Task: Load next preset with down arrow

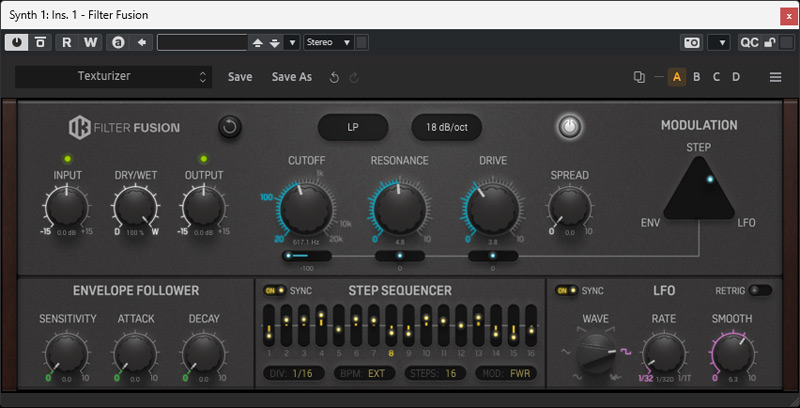Action: click(x=274, y=43)
